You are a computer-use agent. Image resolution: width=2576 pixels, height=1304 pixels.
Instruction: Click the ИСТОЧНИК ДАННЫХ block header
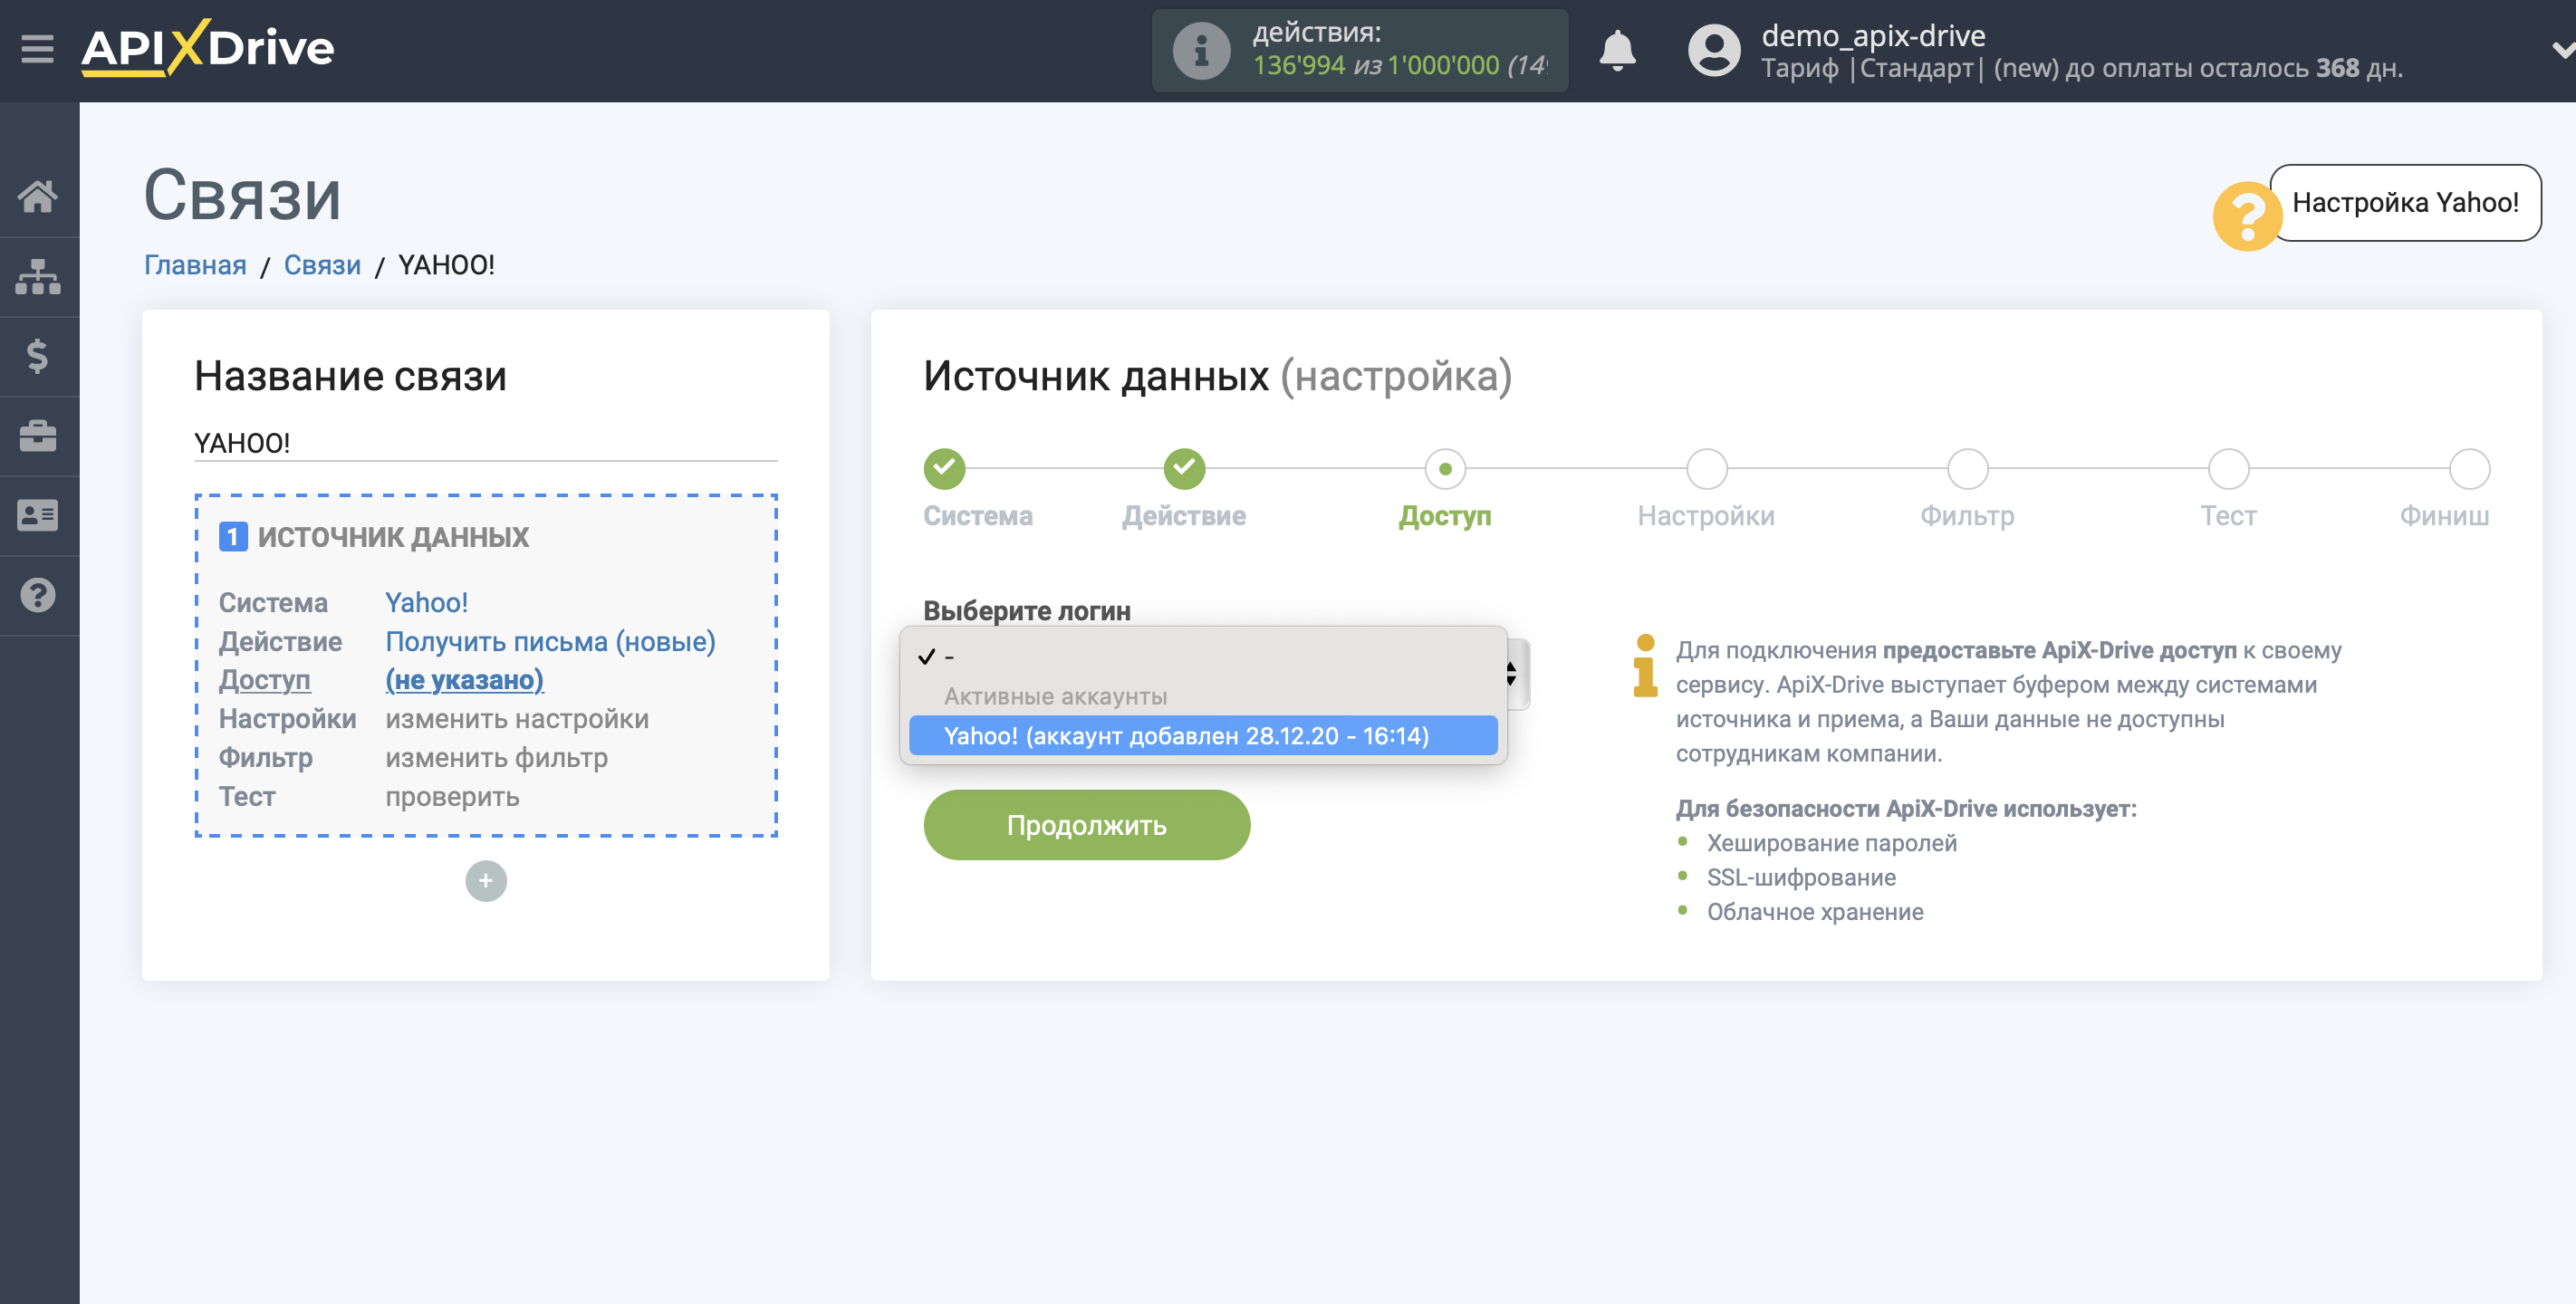pos(393,537)
